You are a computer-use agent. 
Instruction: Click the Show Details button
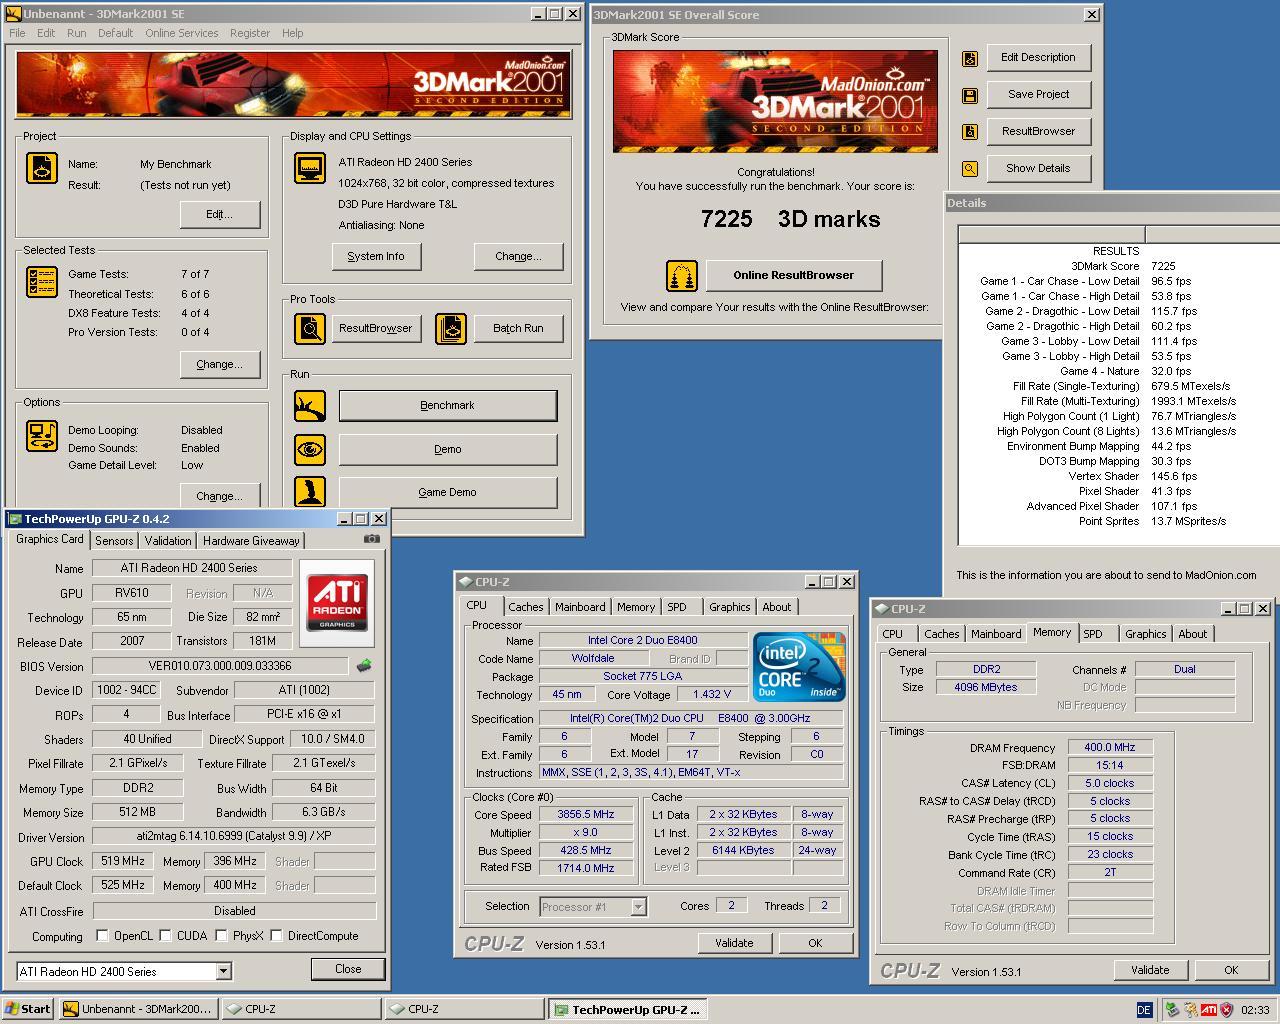pos(1038,168)
